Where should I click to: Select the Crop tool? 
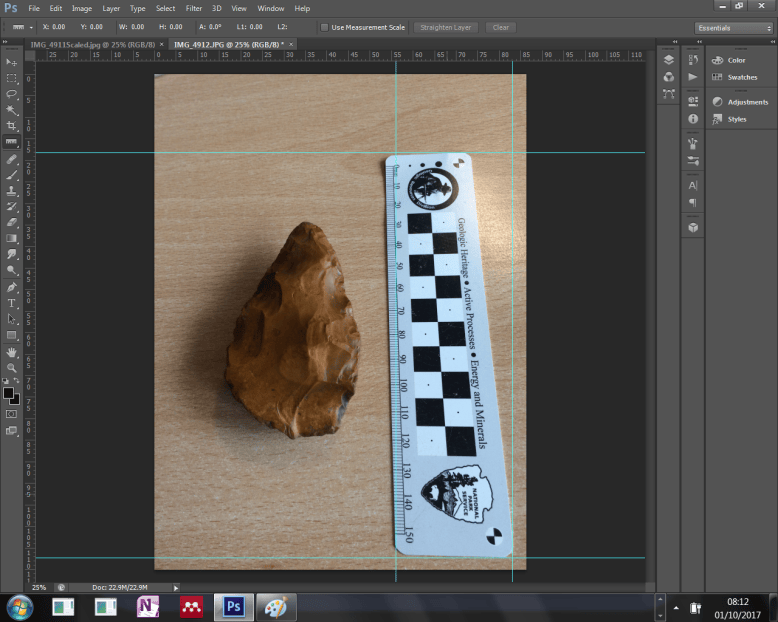tap(11, 126)
